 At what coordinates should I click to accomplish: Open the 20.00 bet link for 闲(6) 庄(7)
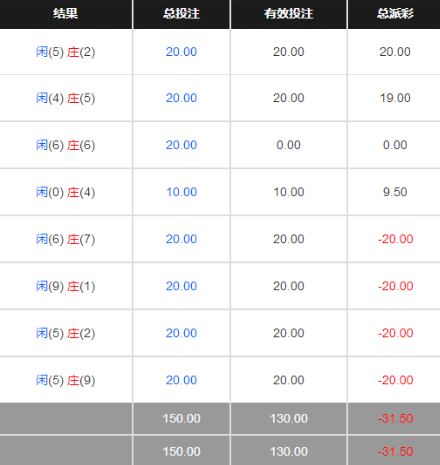pyautogui.click(x=181, y=239)
